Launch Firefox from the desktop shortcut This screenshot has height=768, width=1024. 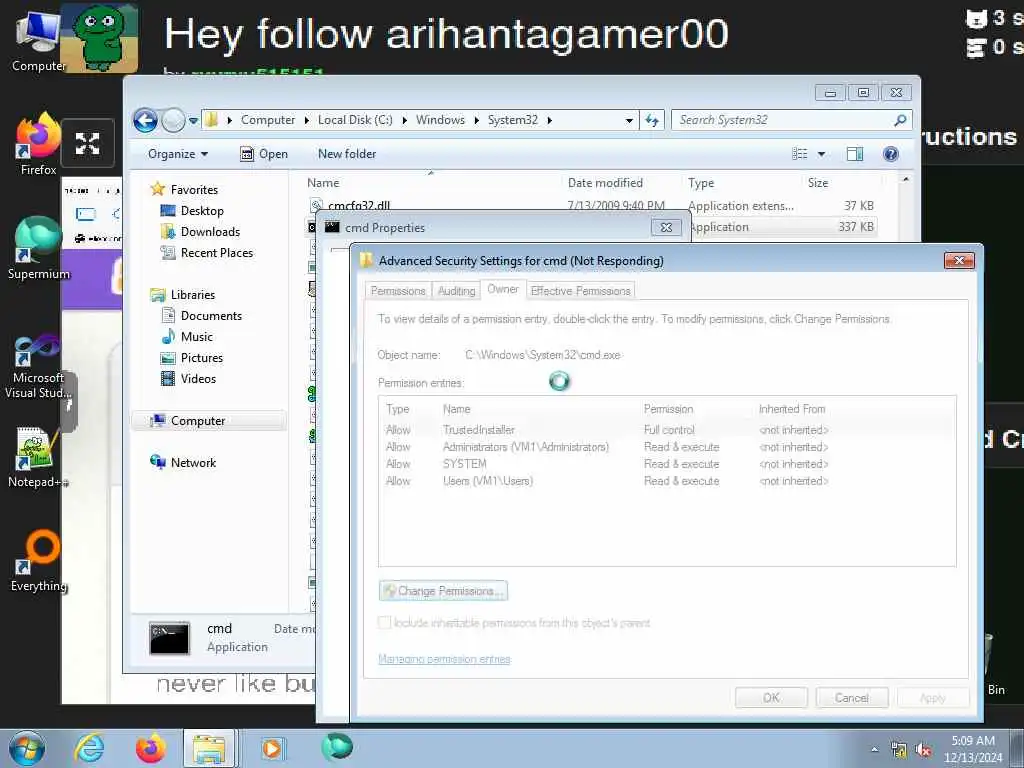38,144
